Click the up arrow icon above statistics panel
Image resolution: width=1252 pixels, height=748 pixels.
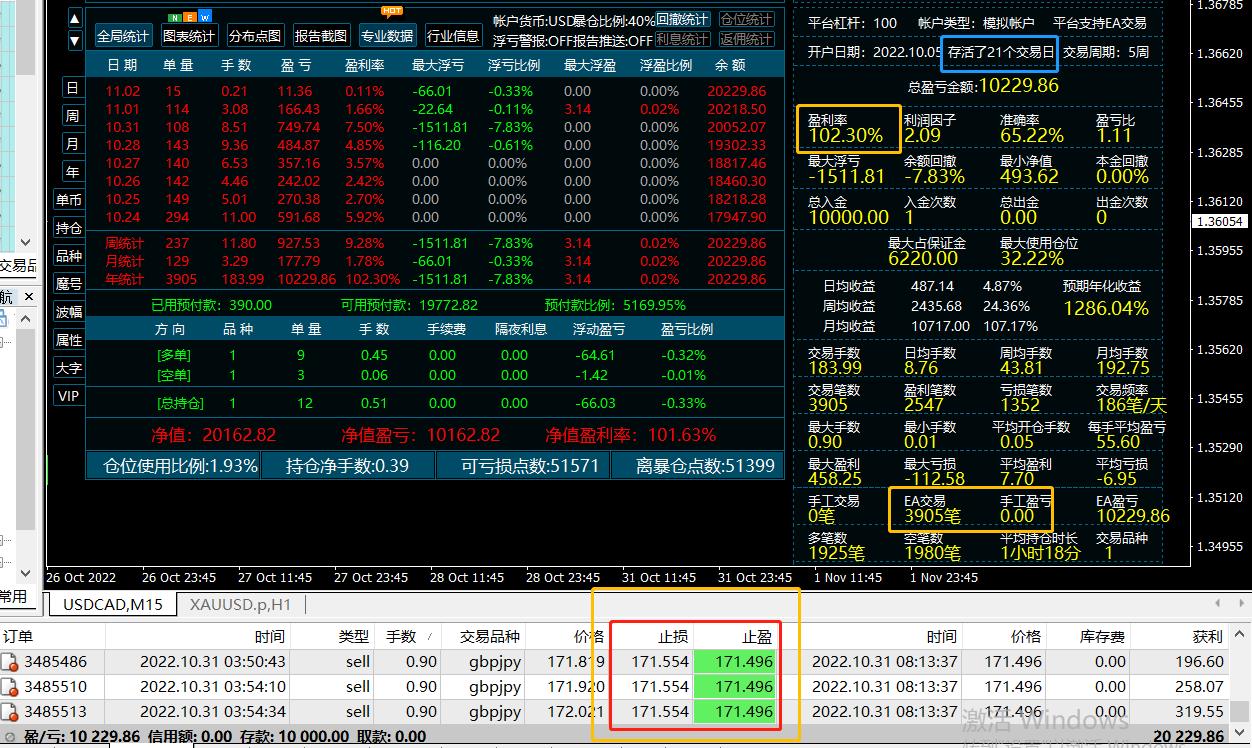pyautogui.click(x=75, y=19)
